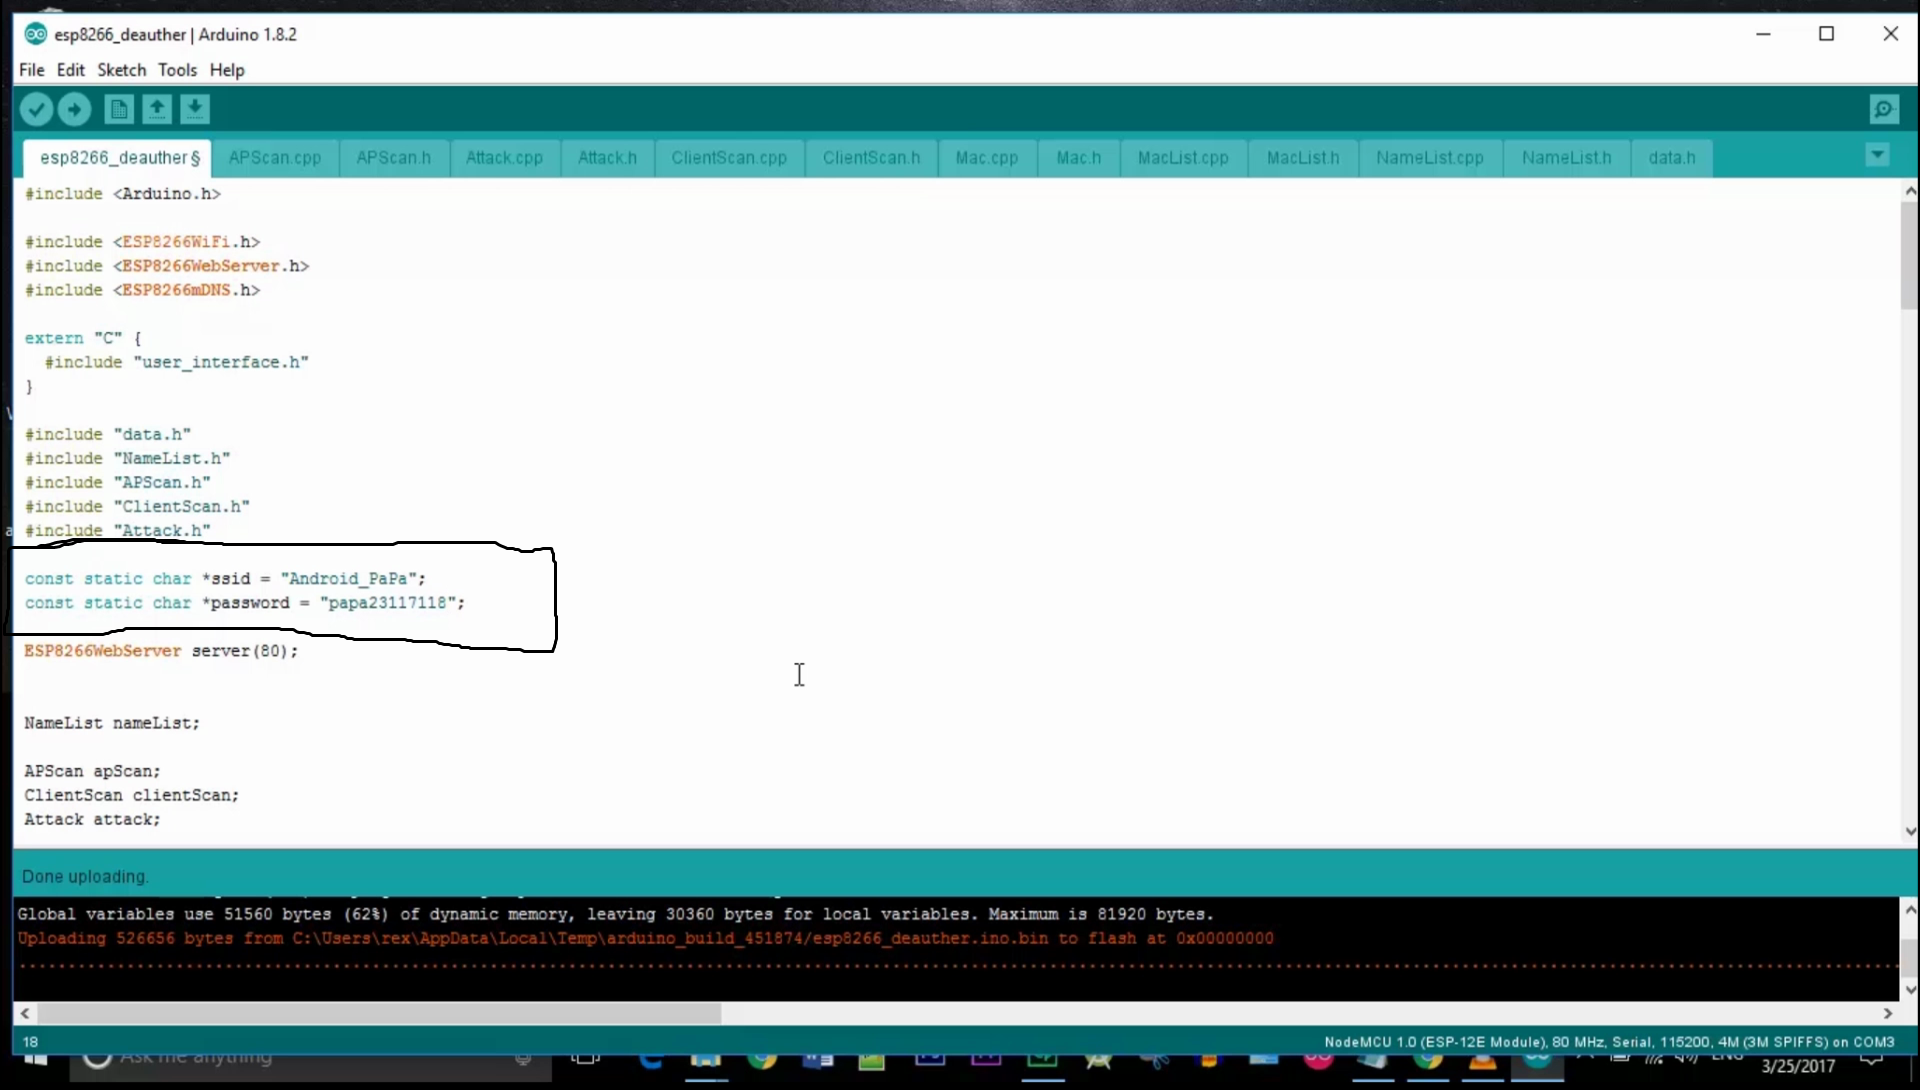Click the '#include "ClientScan.h"' code line
The width and height of the screenshot is (1920, 1090).
pos(137,506)
